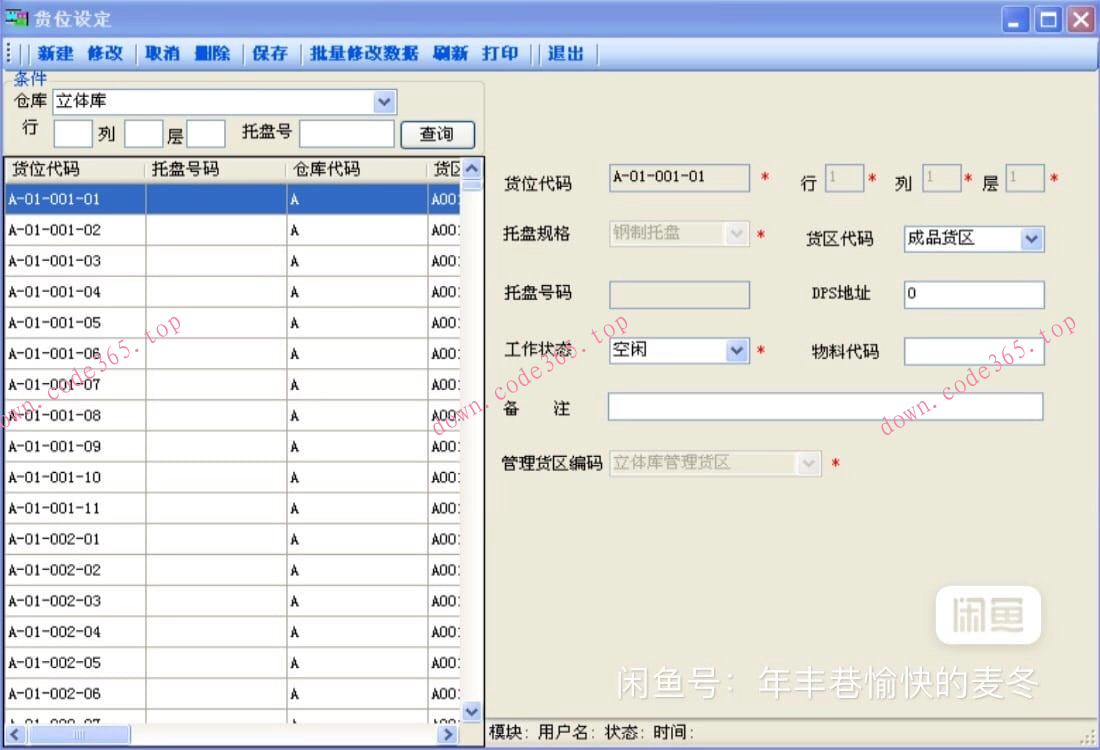This screenshot has height=750, width=1100.
Task: Click 取消 to cancel changes
Action: pyautogui.click(x=162, y=55)
